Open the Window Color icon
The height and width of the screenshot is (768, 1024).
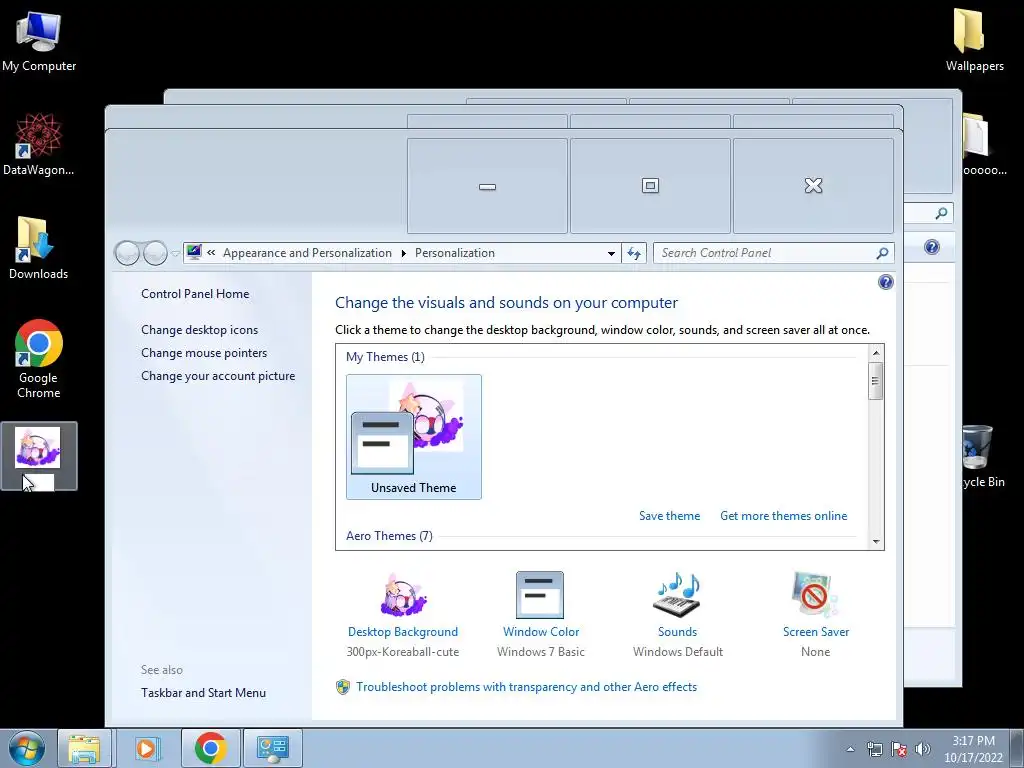click(539, 595)
